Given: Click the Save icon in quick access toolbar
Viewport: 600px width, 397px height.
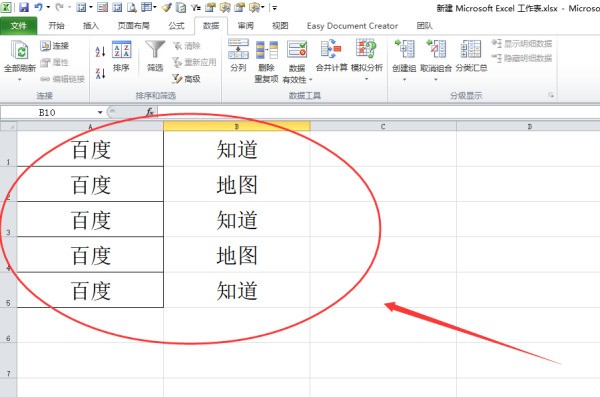Looking at the screenshot, I should 24,7.
